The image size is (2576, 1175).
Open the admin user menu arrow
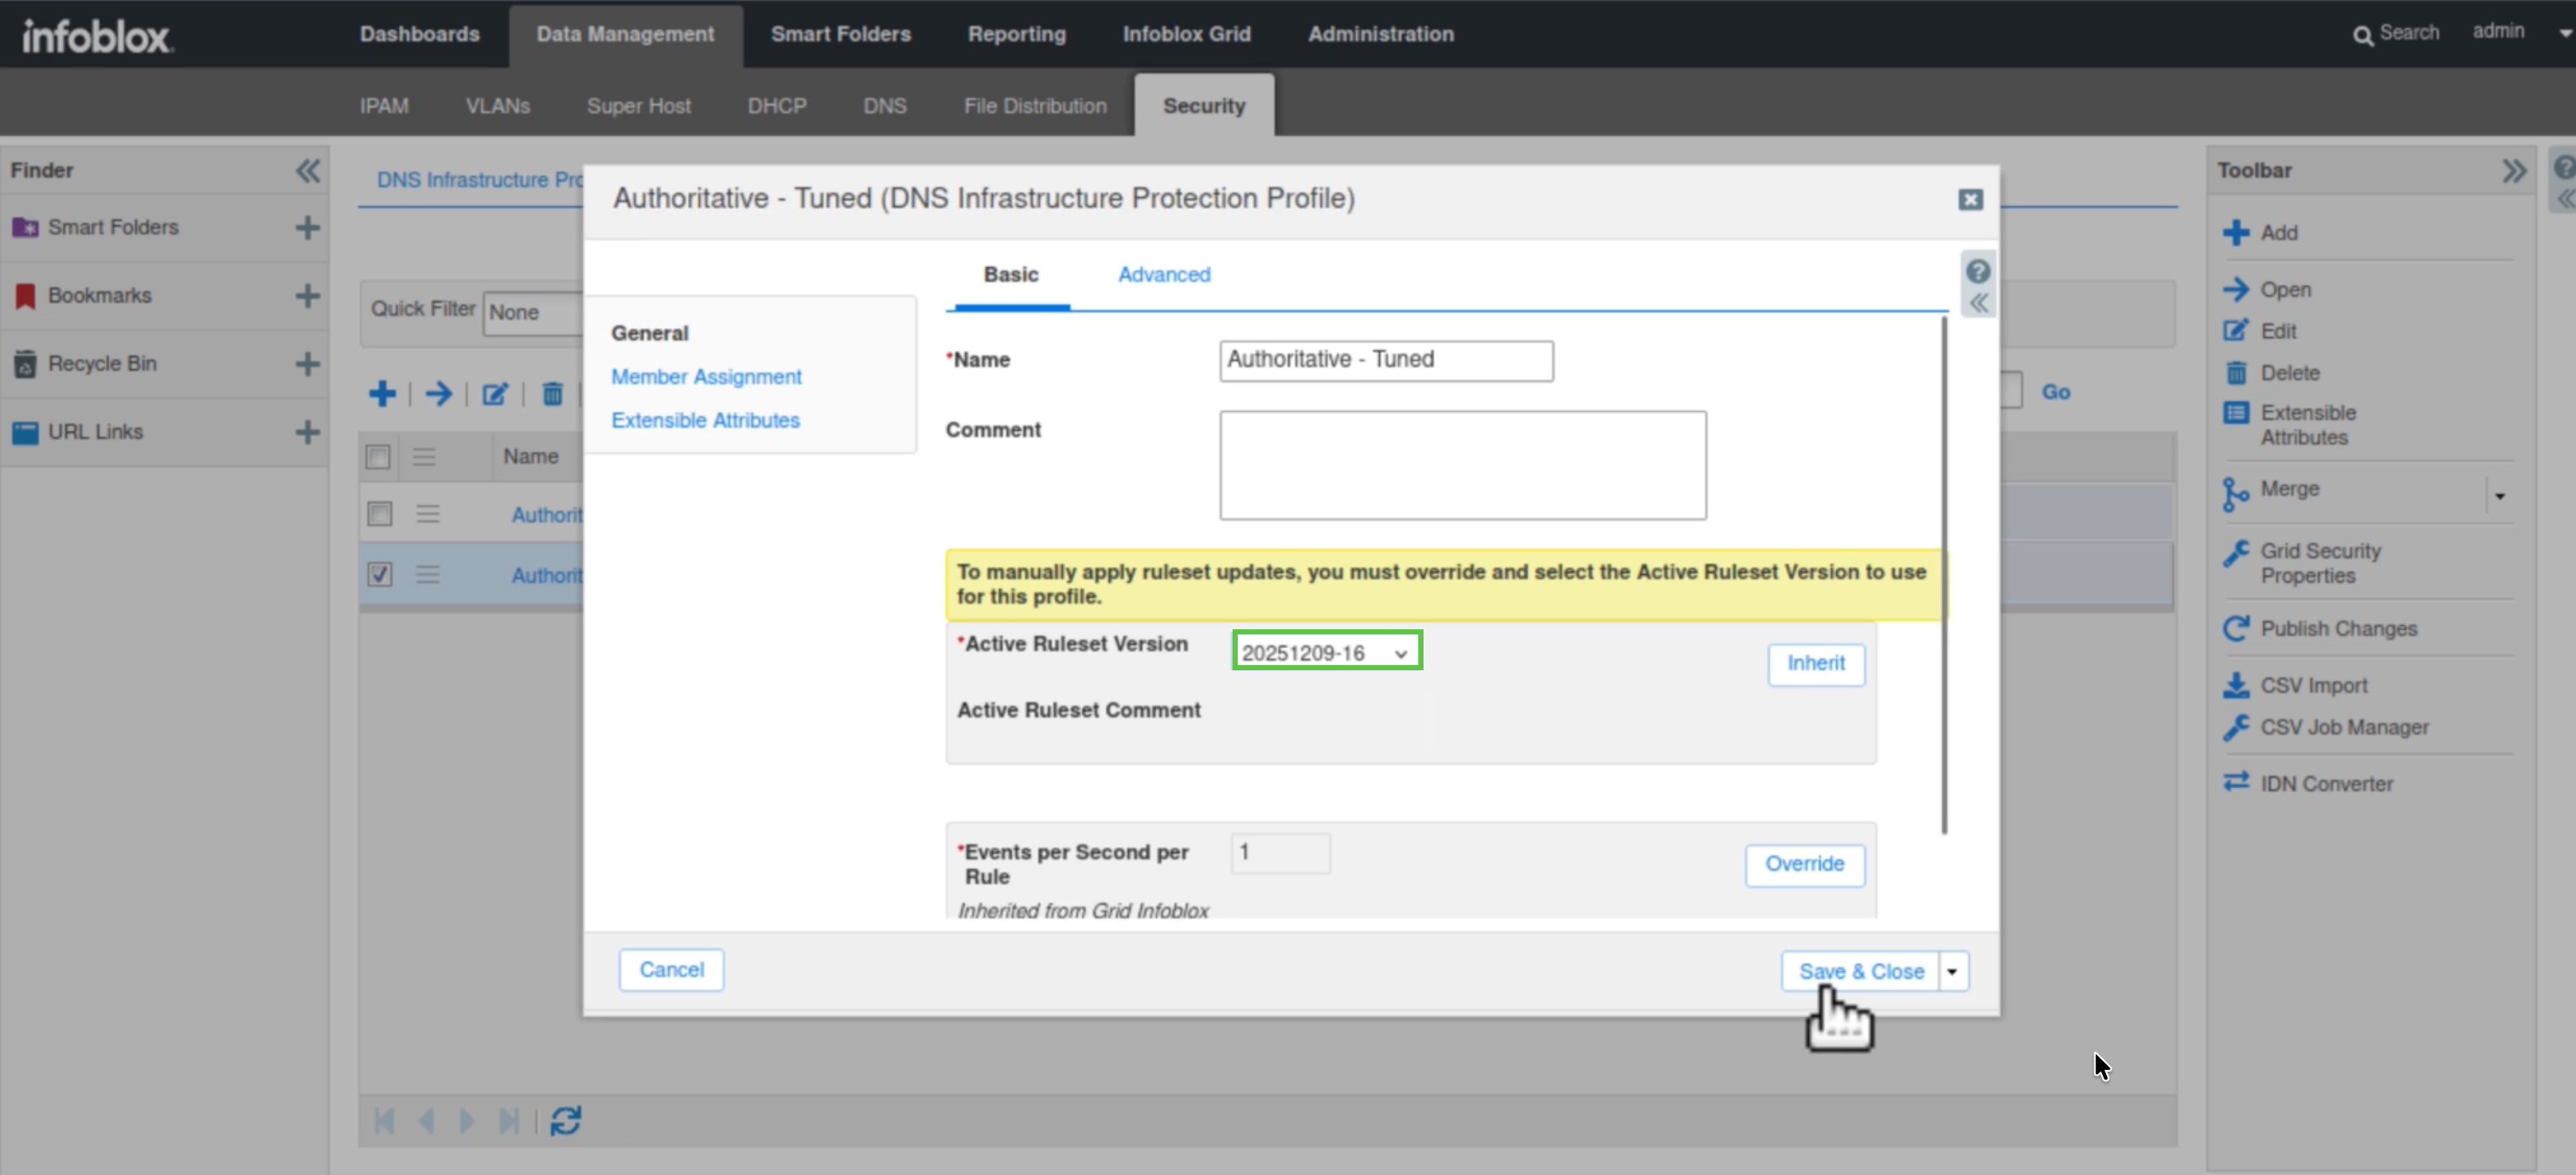pos(2564,32)
